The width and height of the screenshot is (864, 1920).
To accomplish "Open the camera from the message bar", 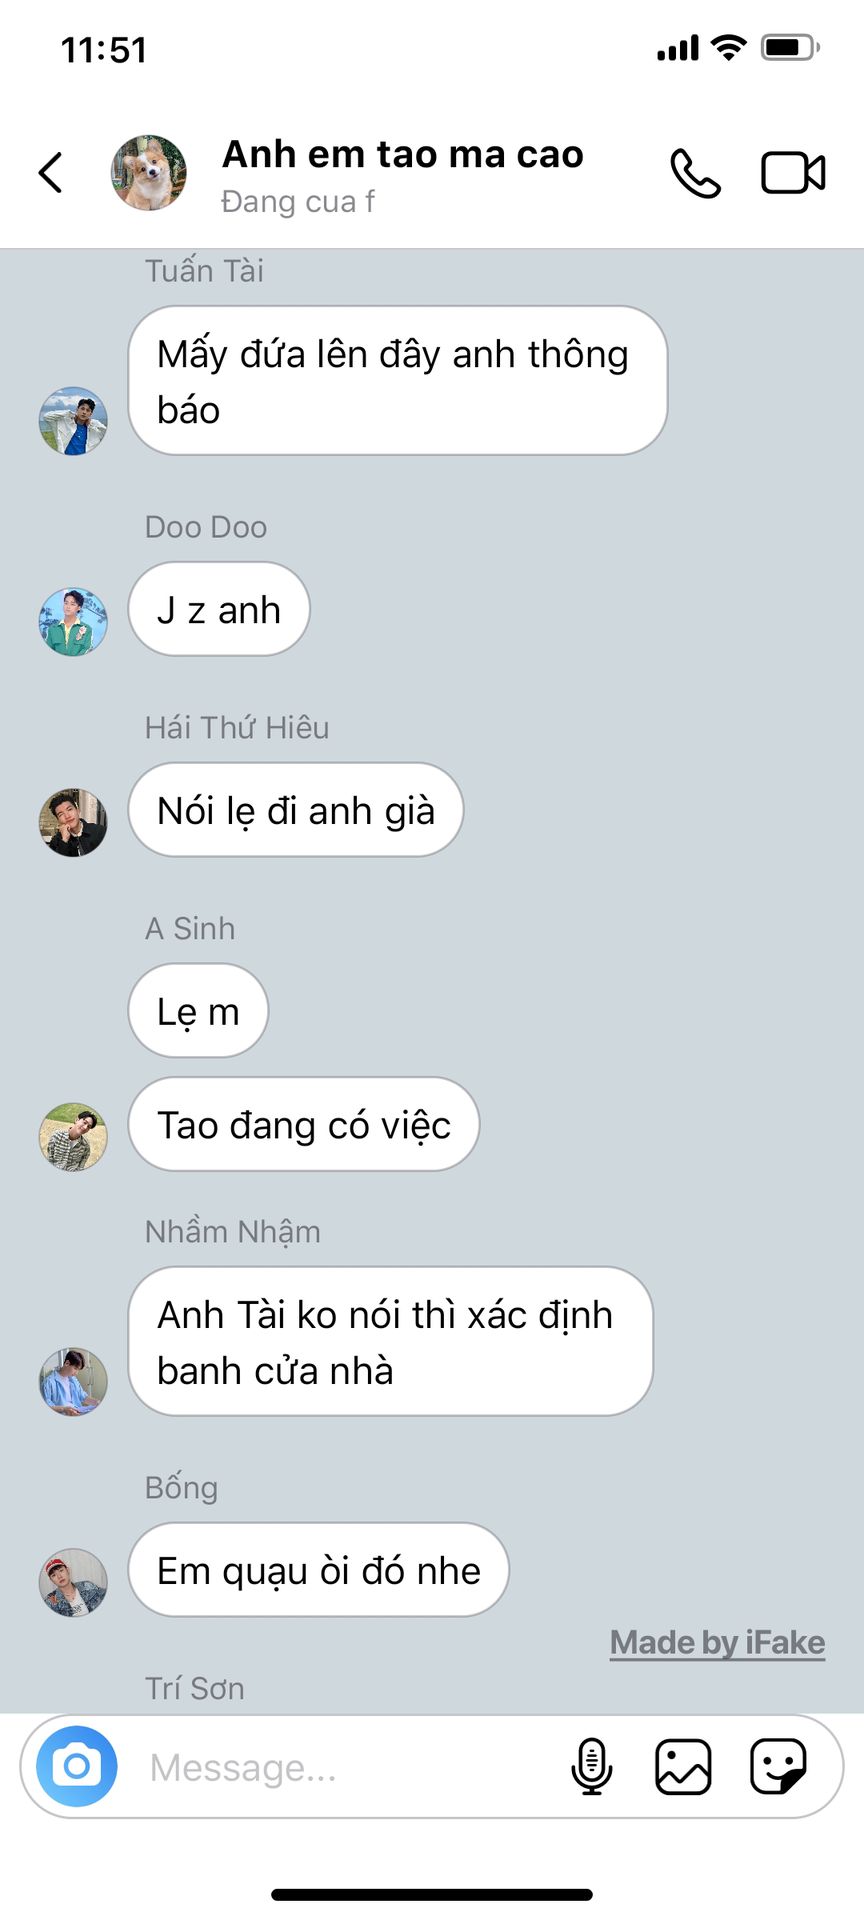I will [x=77, y=1767].
